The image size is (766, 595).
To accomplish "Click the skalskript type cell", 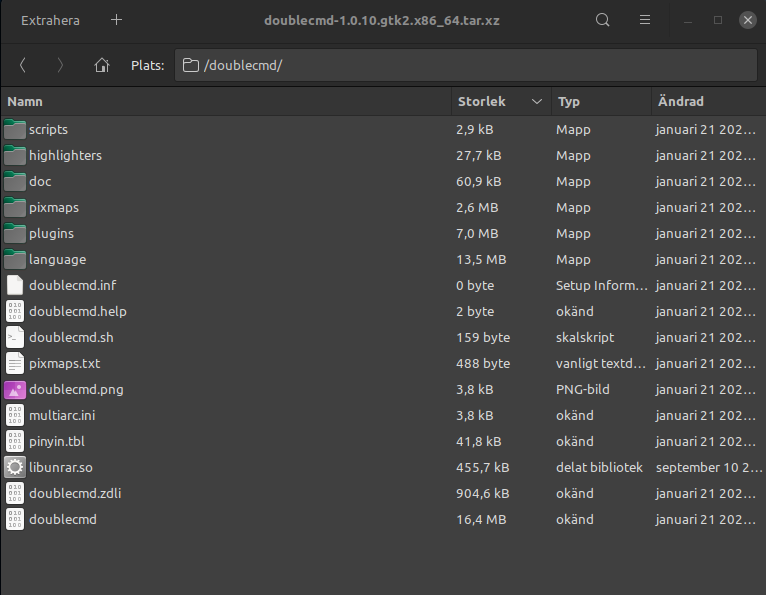I will [585, 338].
